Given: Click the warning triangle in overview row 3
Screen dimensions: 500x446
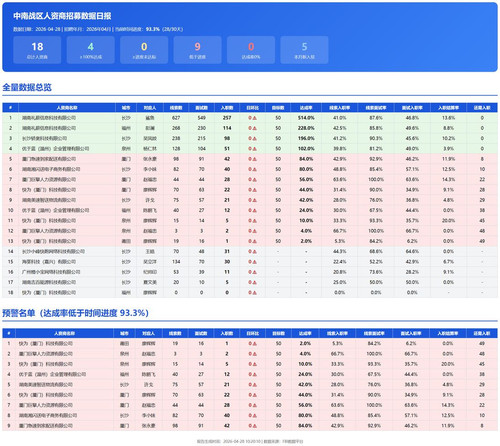Looking at the screenshot, I should (255, 139).
